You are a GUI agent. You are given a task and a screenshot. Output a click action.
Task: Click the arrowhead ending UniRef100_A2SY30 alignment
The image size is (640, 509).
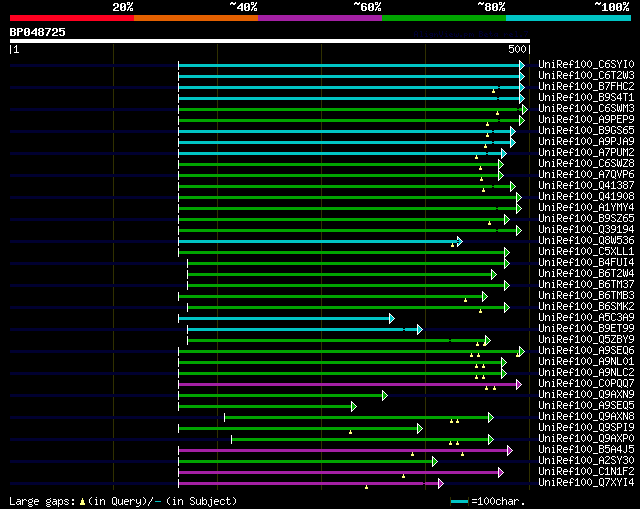coord(435,462)
